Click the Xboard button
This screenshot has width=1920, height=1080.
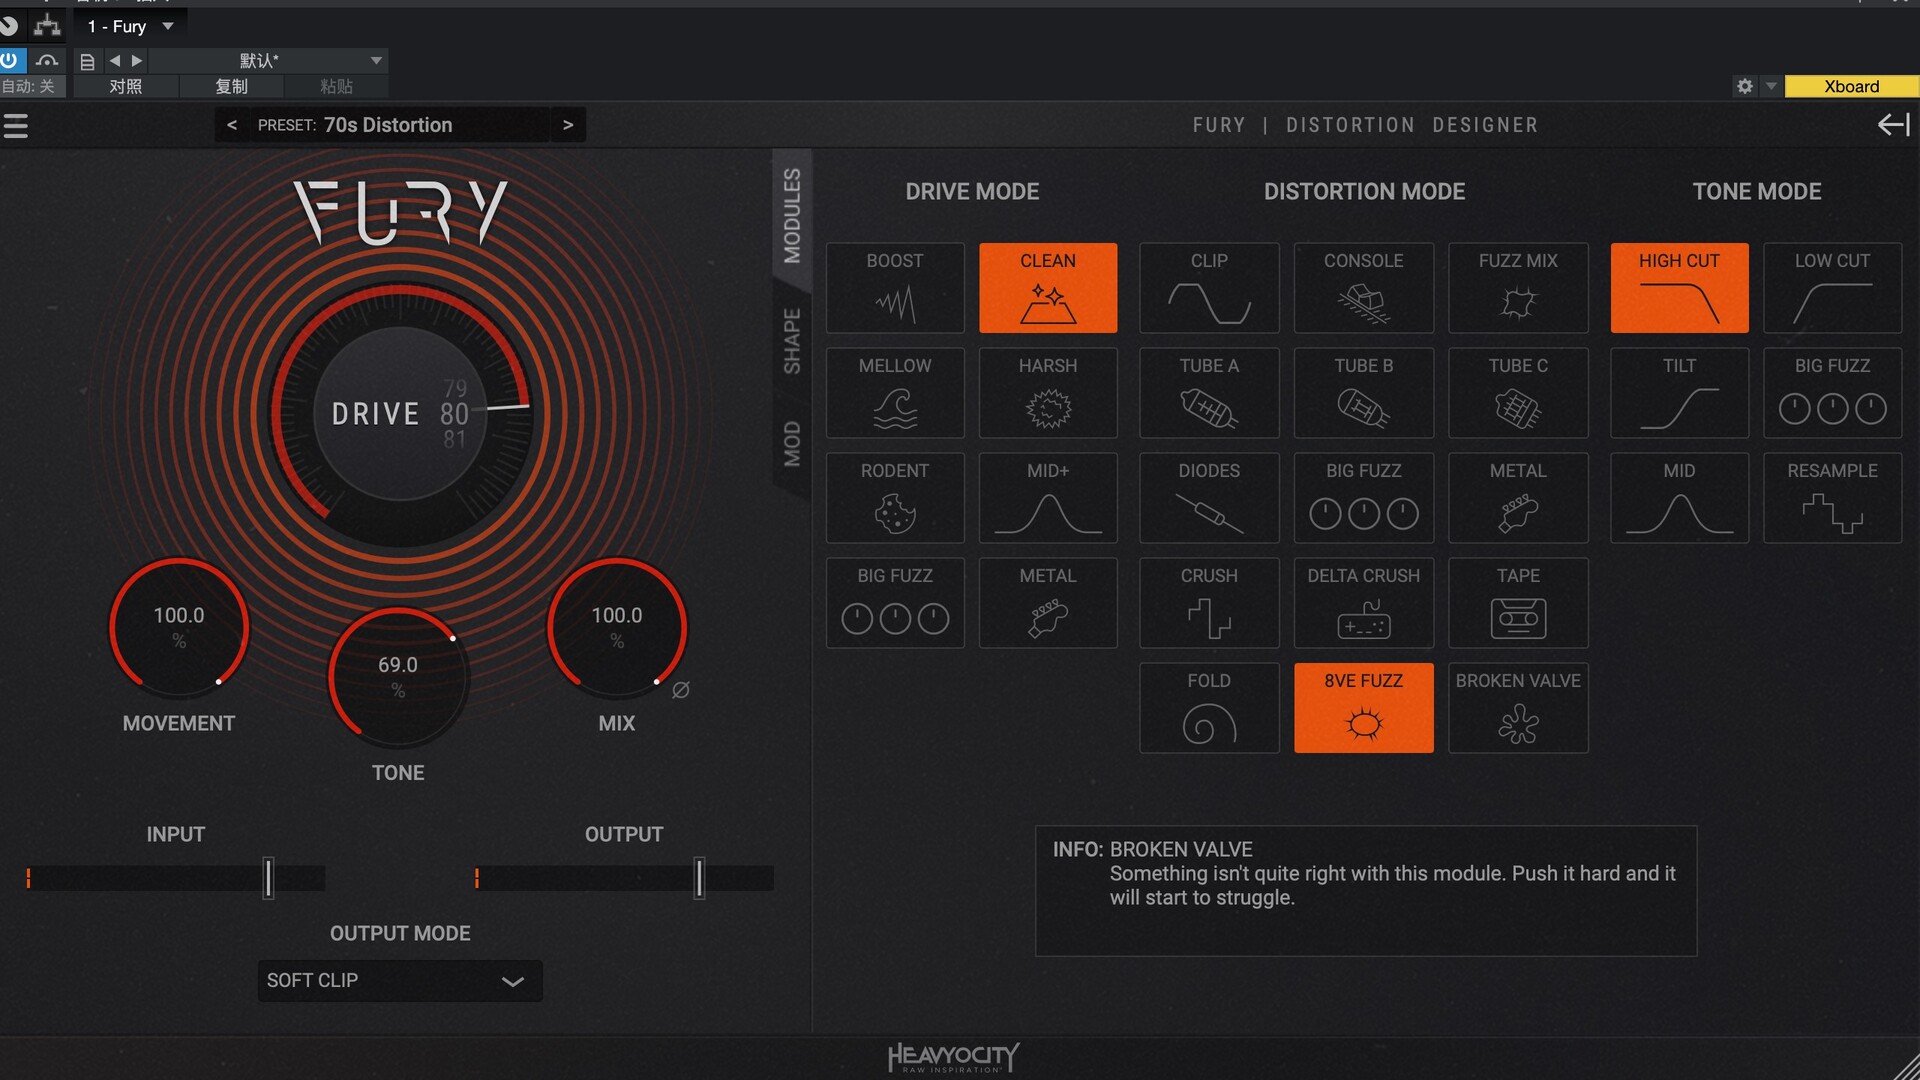(x=1852, y=86)
